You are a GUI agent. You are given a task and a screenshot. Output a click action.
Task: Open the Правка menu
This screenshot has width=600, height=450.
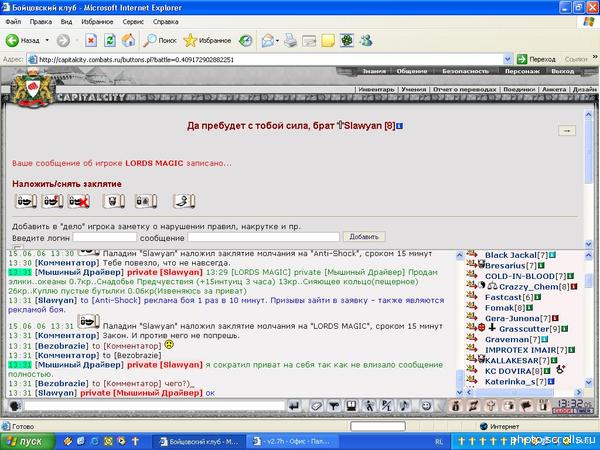pos(41,22)
